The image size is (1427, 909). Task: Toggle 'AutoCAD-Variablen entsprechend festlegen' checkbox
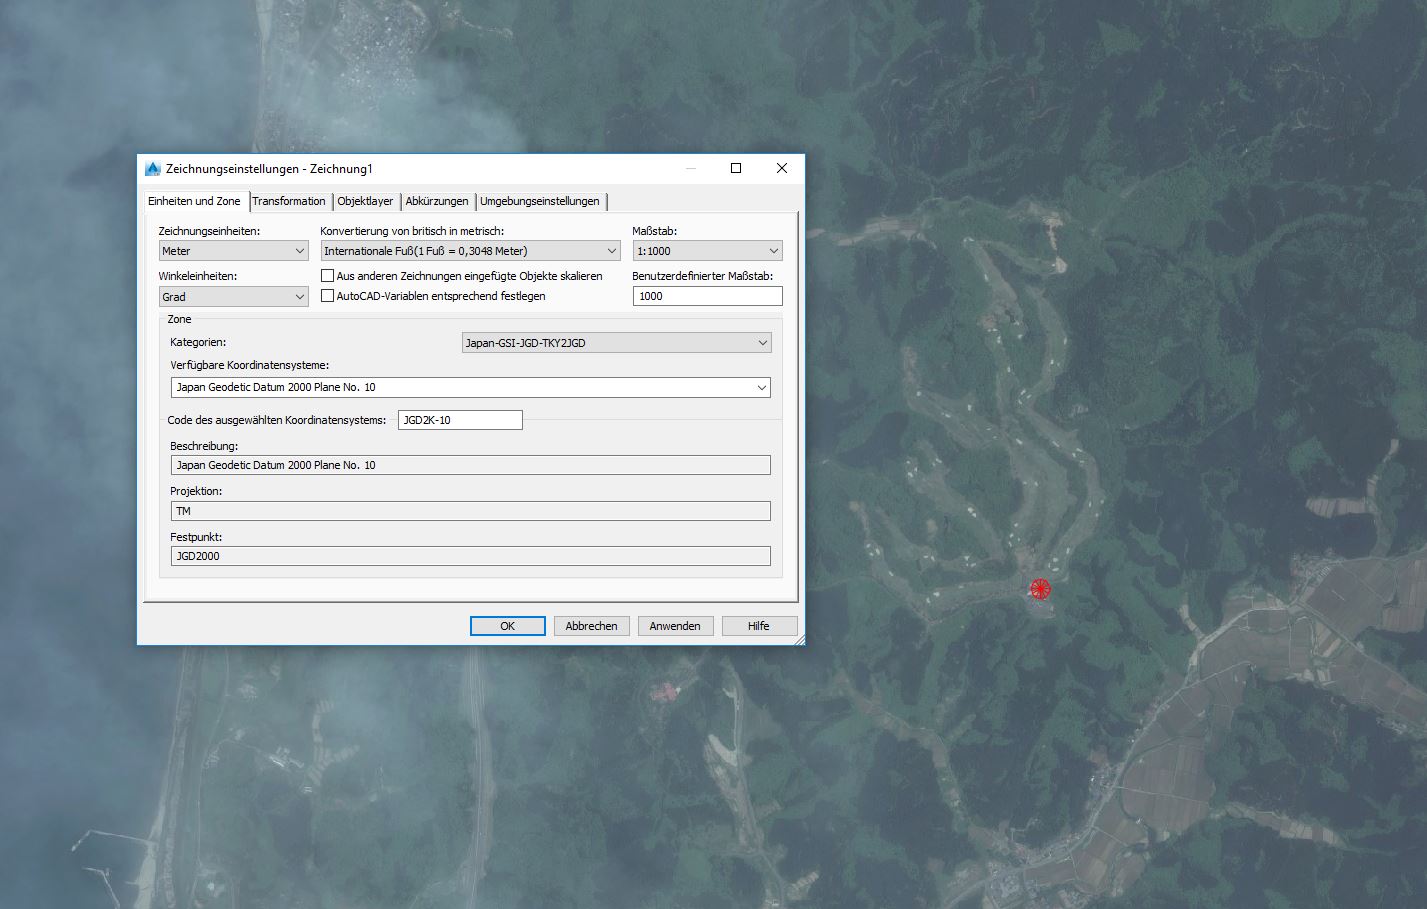[327, 296]
